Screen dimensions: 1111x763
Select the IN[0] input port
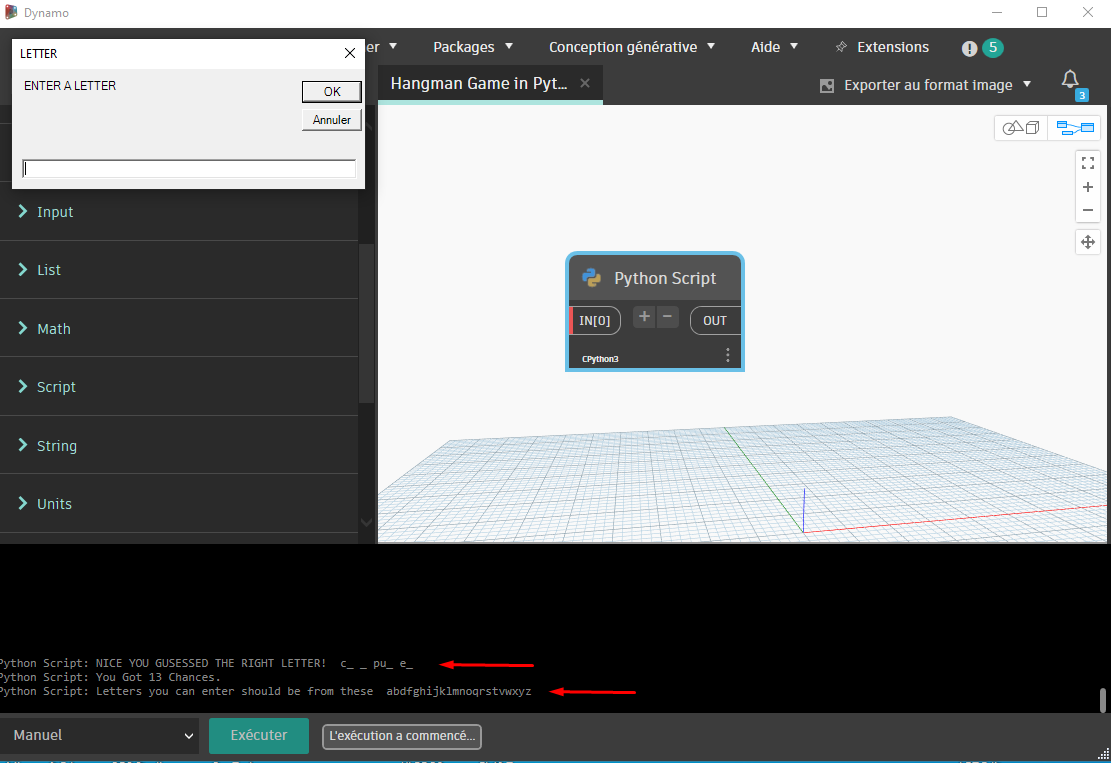(x=595, y=321)
